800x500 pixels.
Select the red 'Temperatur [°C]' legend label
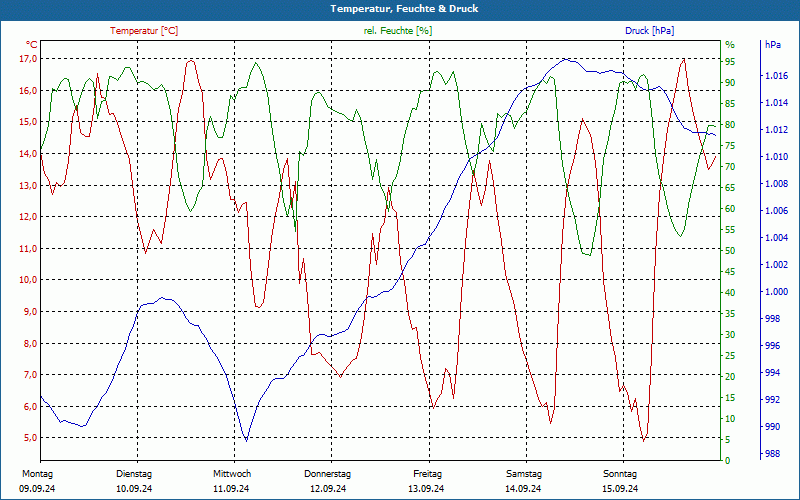click(144, 31)
